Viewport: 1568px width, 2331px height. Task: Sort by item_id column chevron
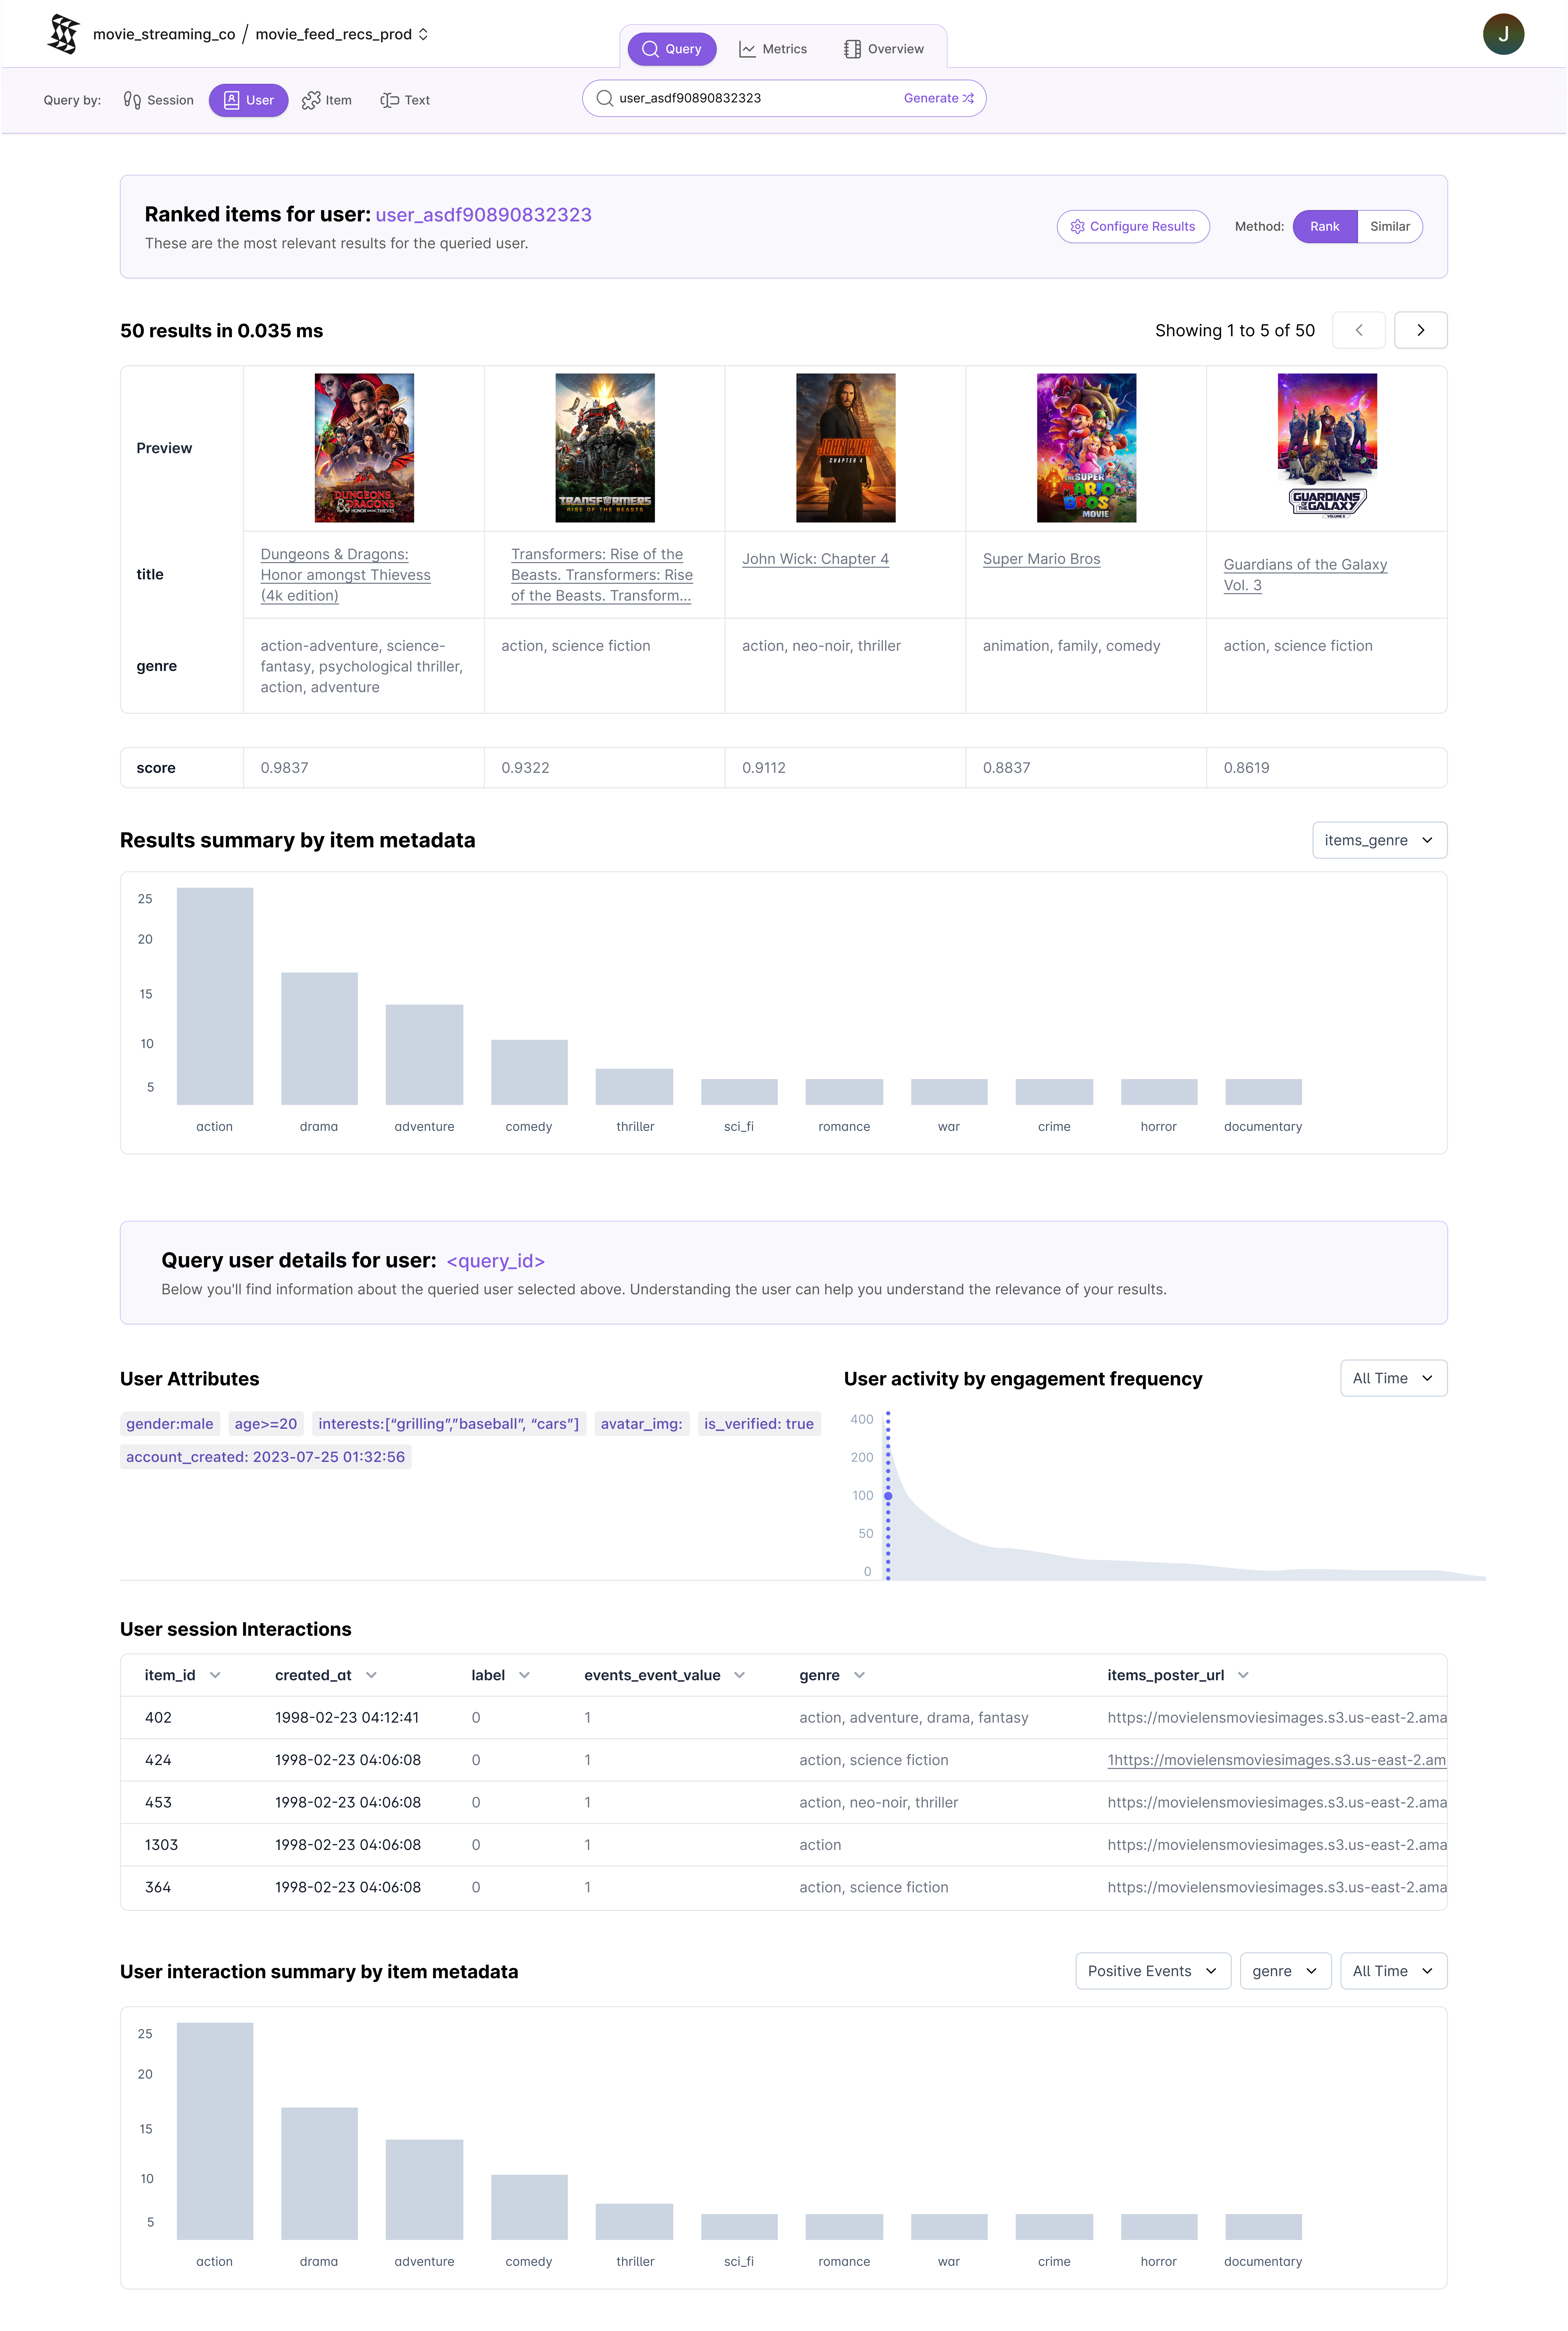tap(215, 1675)
